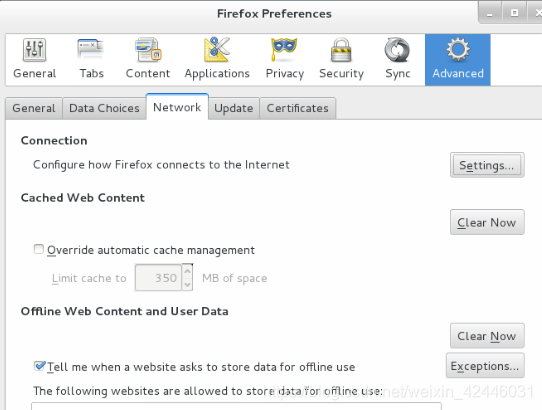
Task: Open the Tabs preferences pane icon
Action: coord(91,59)
